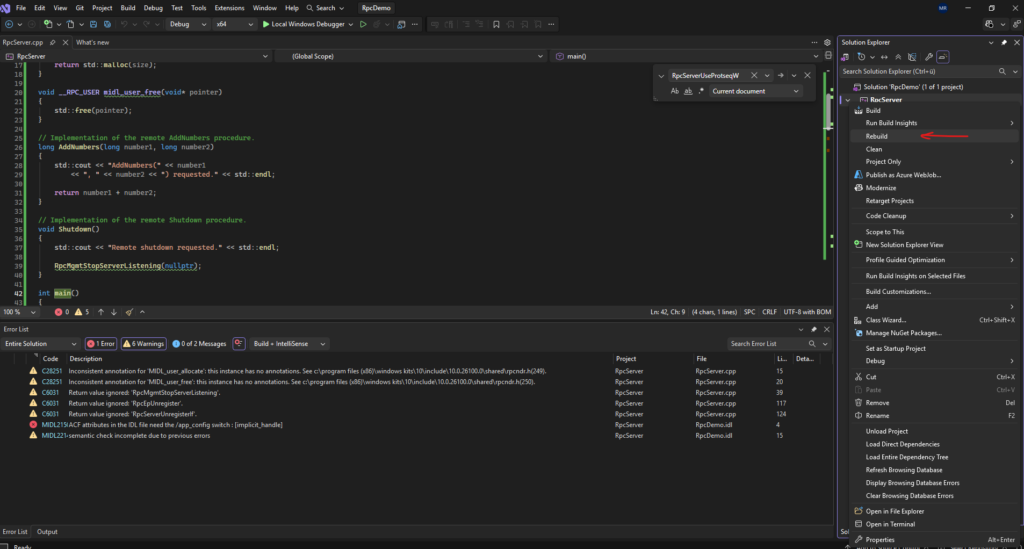Click the MIDL2151 error code link
Image resolution: width=1024 pixels, height=549 pixels.
(54, 425)
